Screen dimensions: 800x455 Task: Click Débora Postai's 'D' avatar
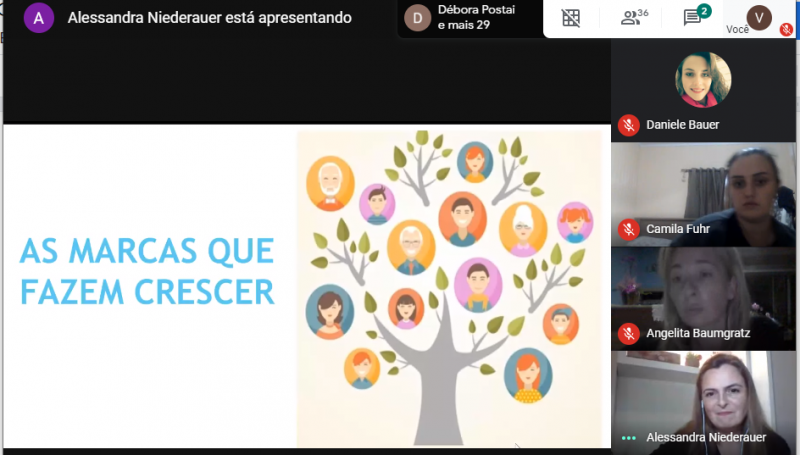click(x=417, y=18)
